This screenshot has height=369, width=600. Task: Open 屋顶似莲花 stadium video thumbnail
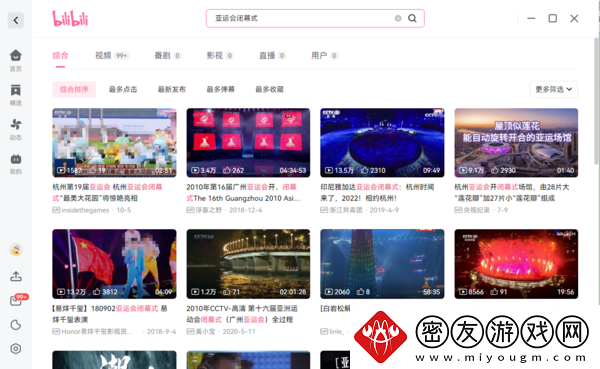pyautogui.click(x=516, y=142)
